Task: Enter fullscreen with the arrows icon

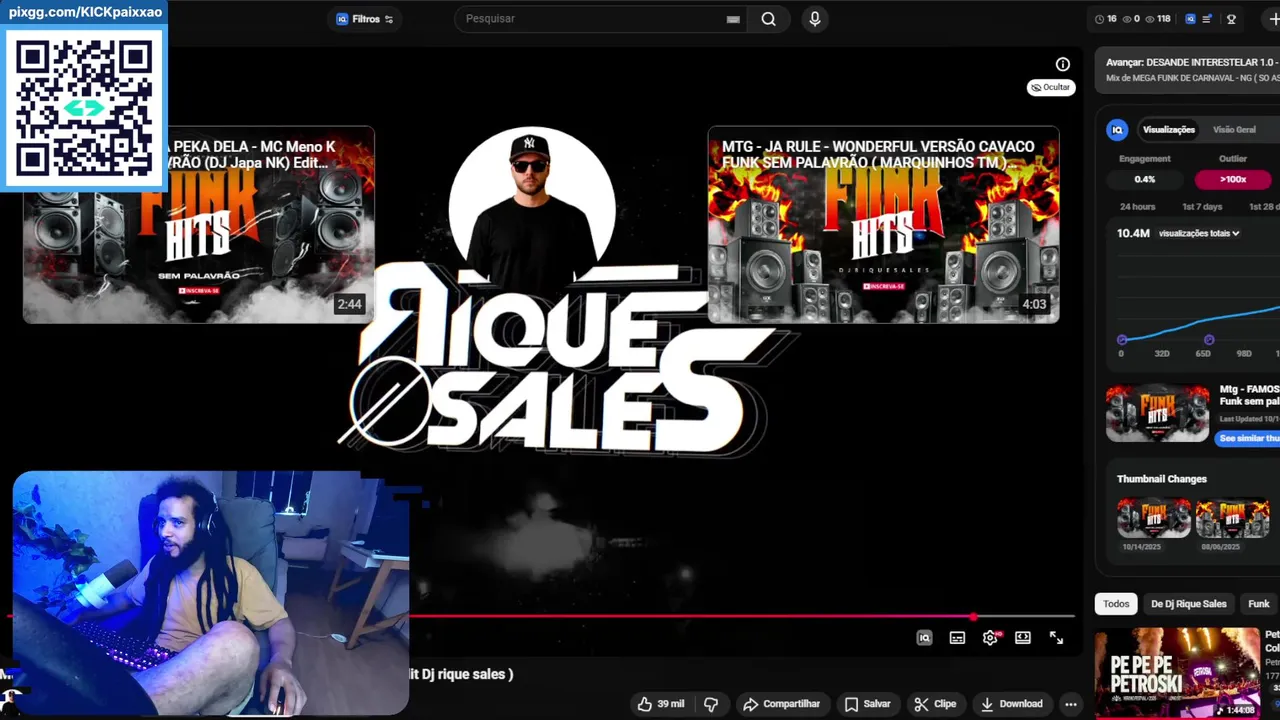Action: (1056, 638)
